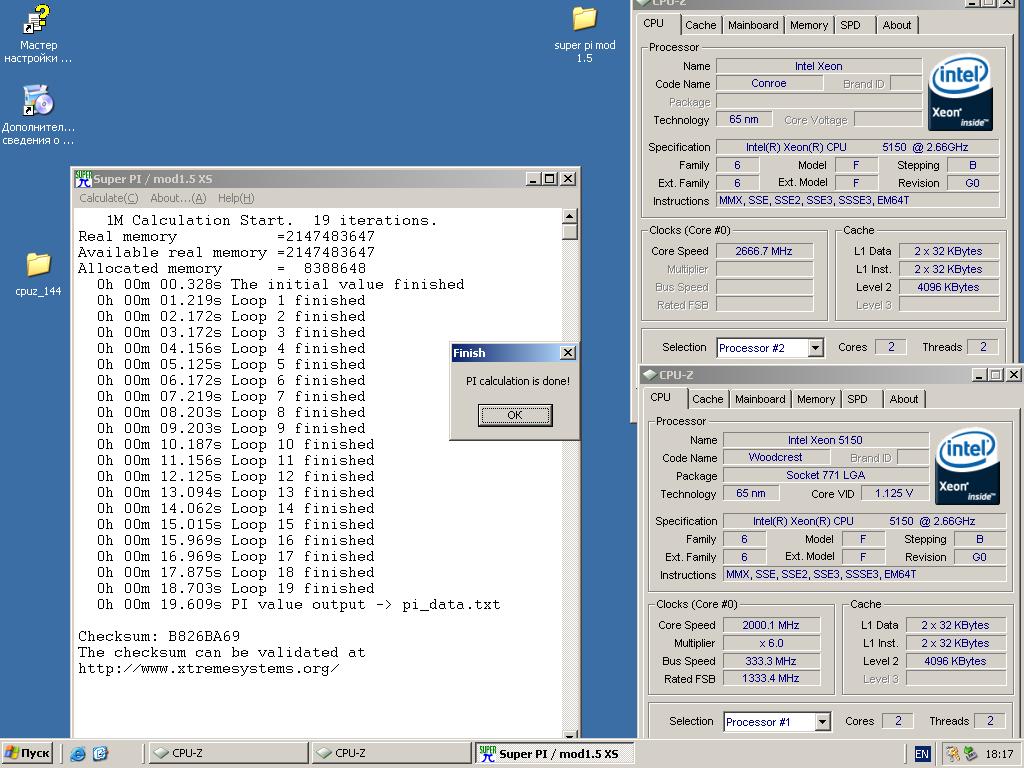Expand the Processor #1 selection dropdown
Screen dimensions: 1024x768
click(822, 722)
